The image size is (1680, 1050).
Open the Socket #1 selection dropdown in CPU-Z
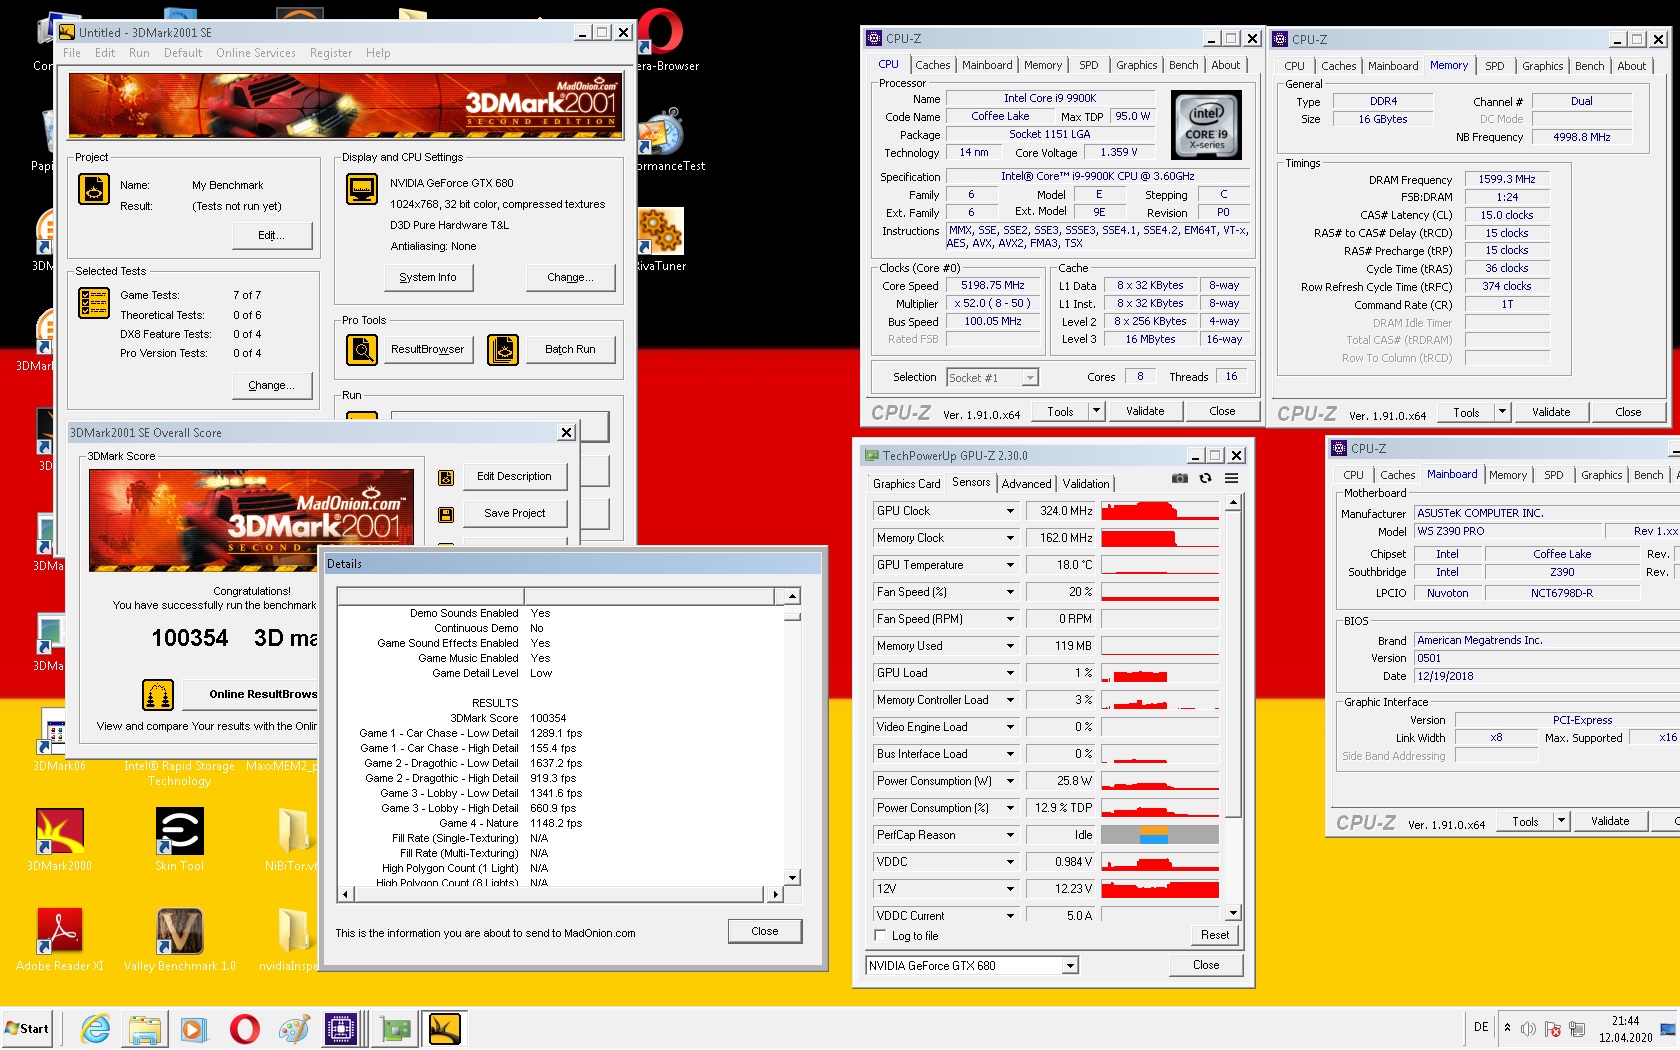992,378
